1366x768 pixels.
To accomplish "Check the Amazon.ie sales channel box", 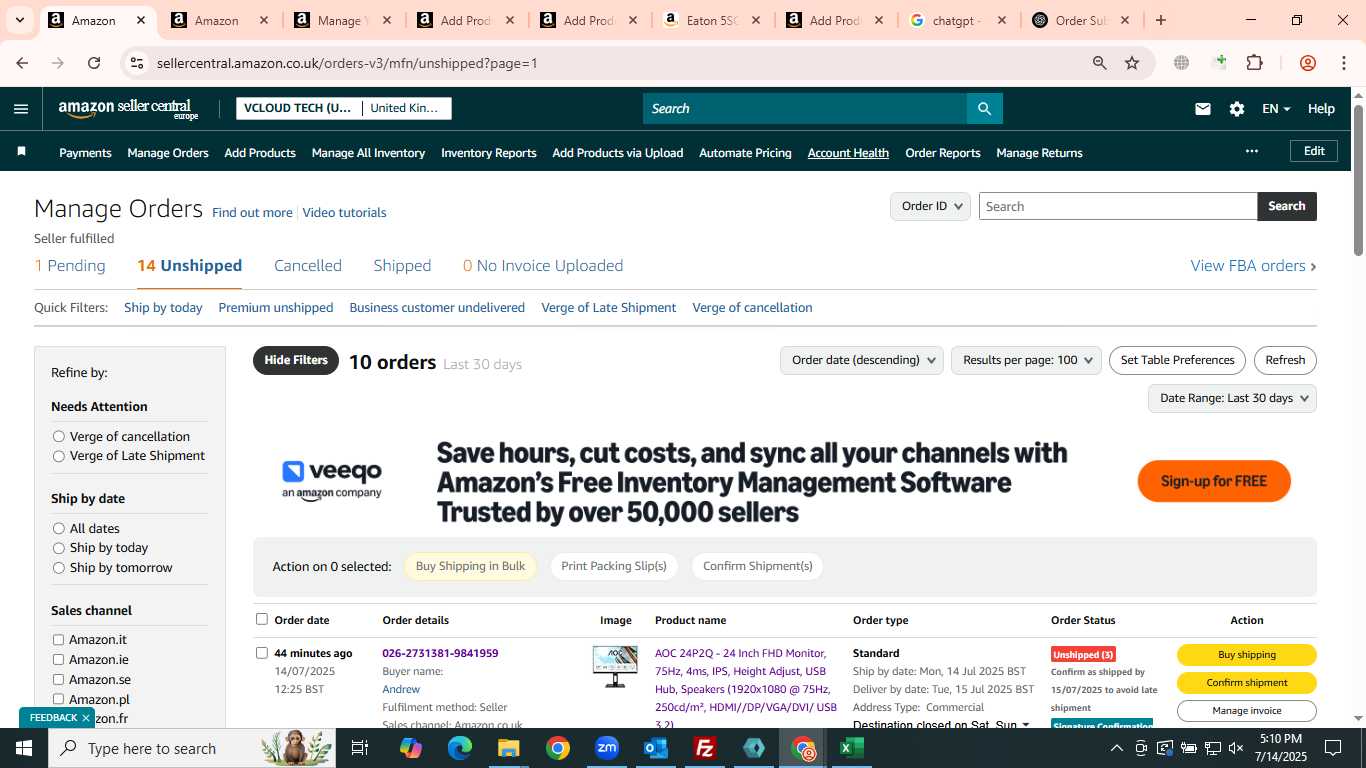I will (58, 660).
